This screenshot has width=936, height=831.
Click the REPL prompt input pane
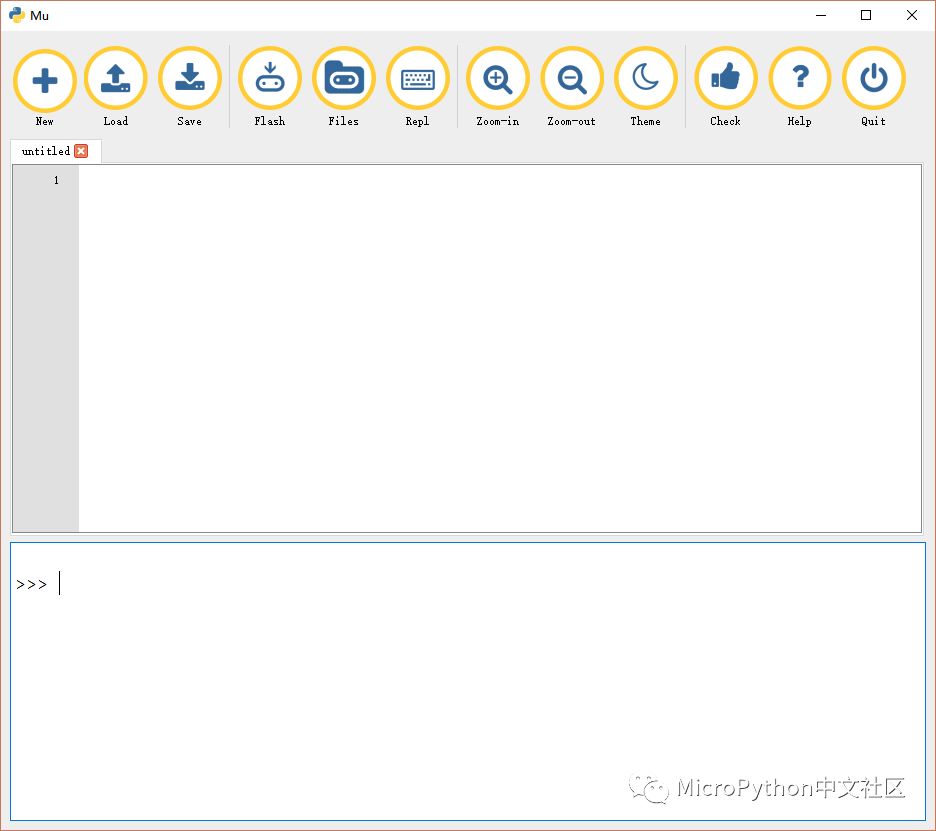(x=468, y=681)
